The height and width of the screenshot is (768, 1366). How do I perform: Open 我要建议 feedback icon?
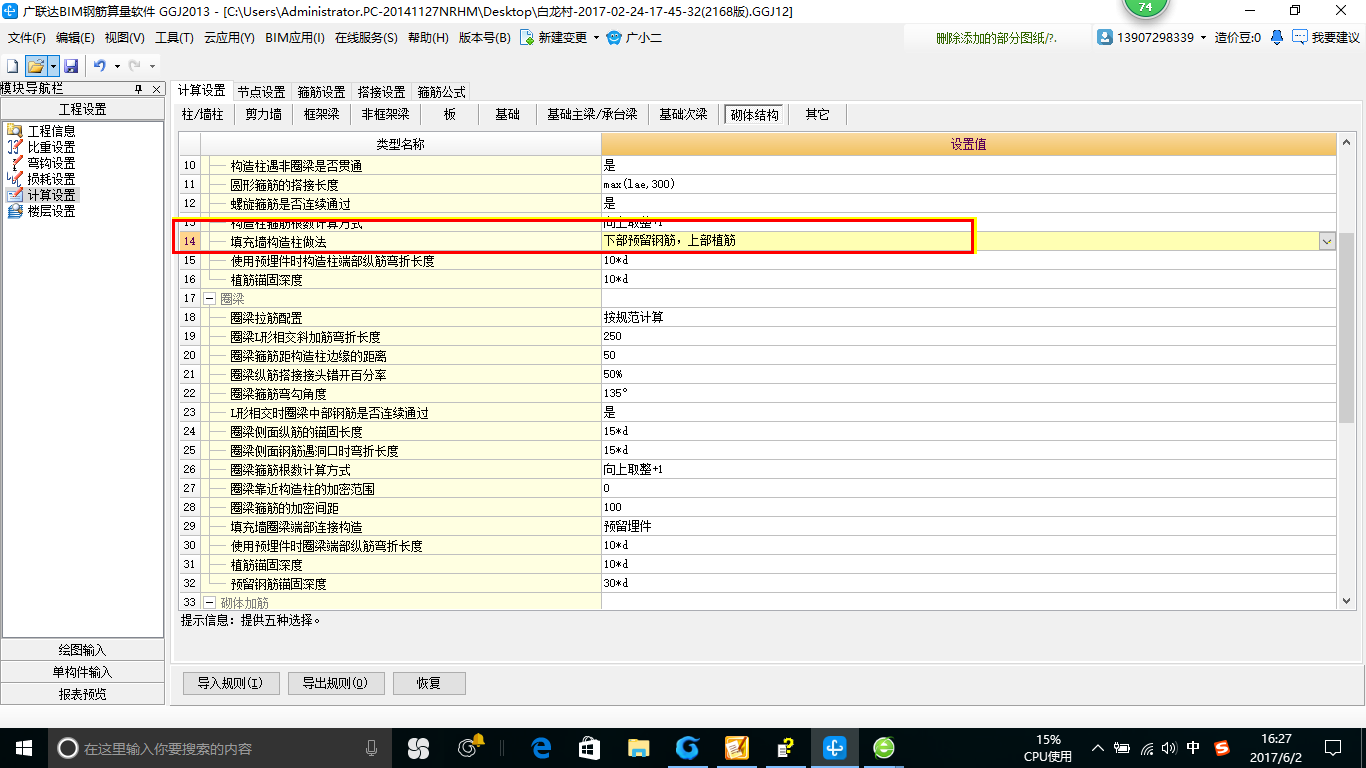tap(1299, 37)
